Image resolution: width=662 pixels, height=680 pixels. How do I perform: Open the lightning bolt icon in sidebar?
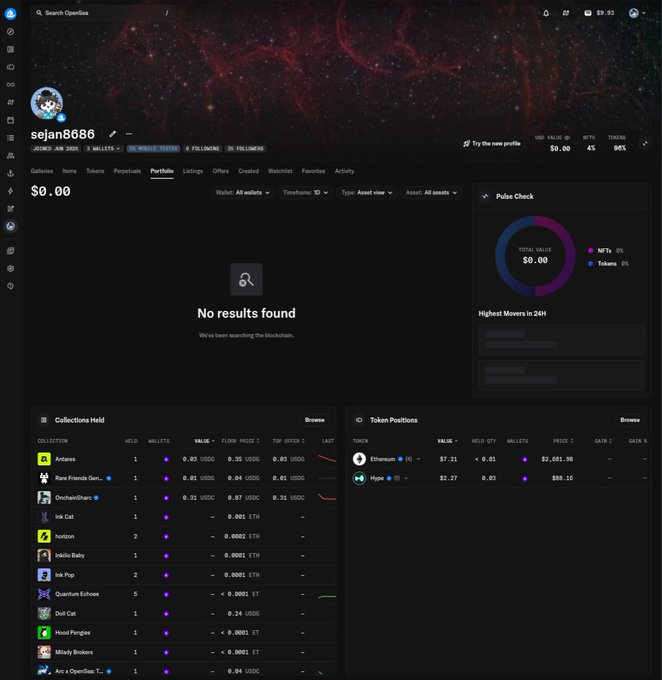[10, 191]
